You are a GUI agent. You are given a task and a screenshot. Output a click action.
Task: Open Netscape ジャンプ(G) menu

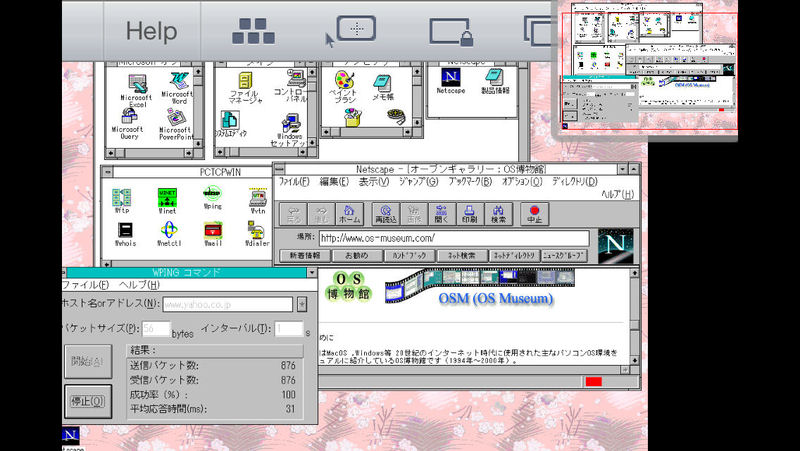click(418, 182)
